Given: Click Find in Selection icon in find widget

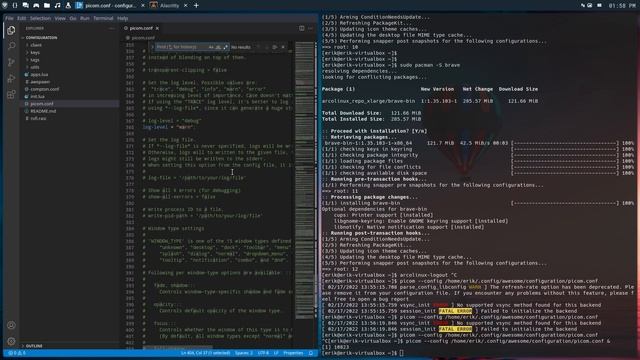Looking at the screenshot, I should [x=275, y=47].
